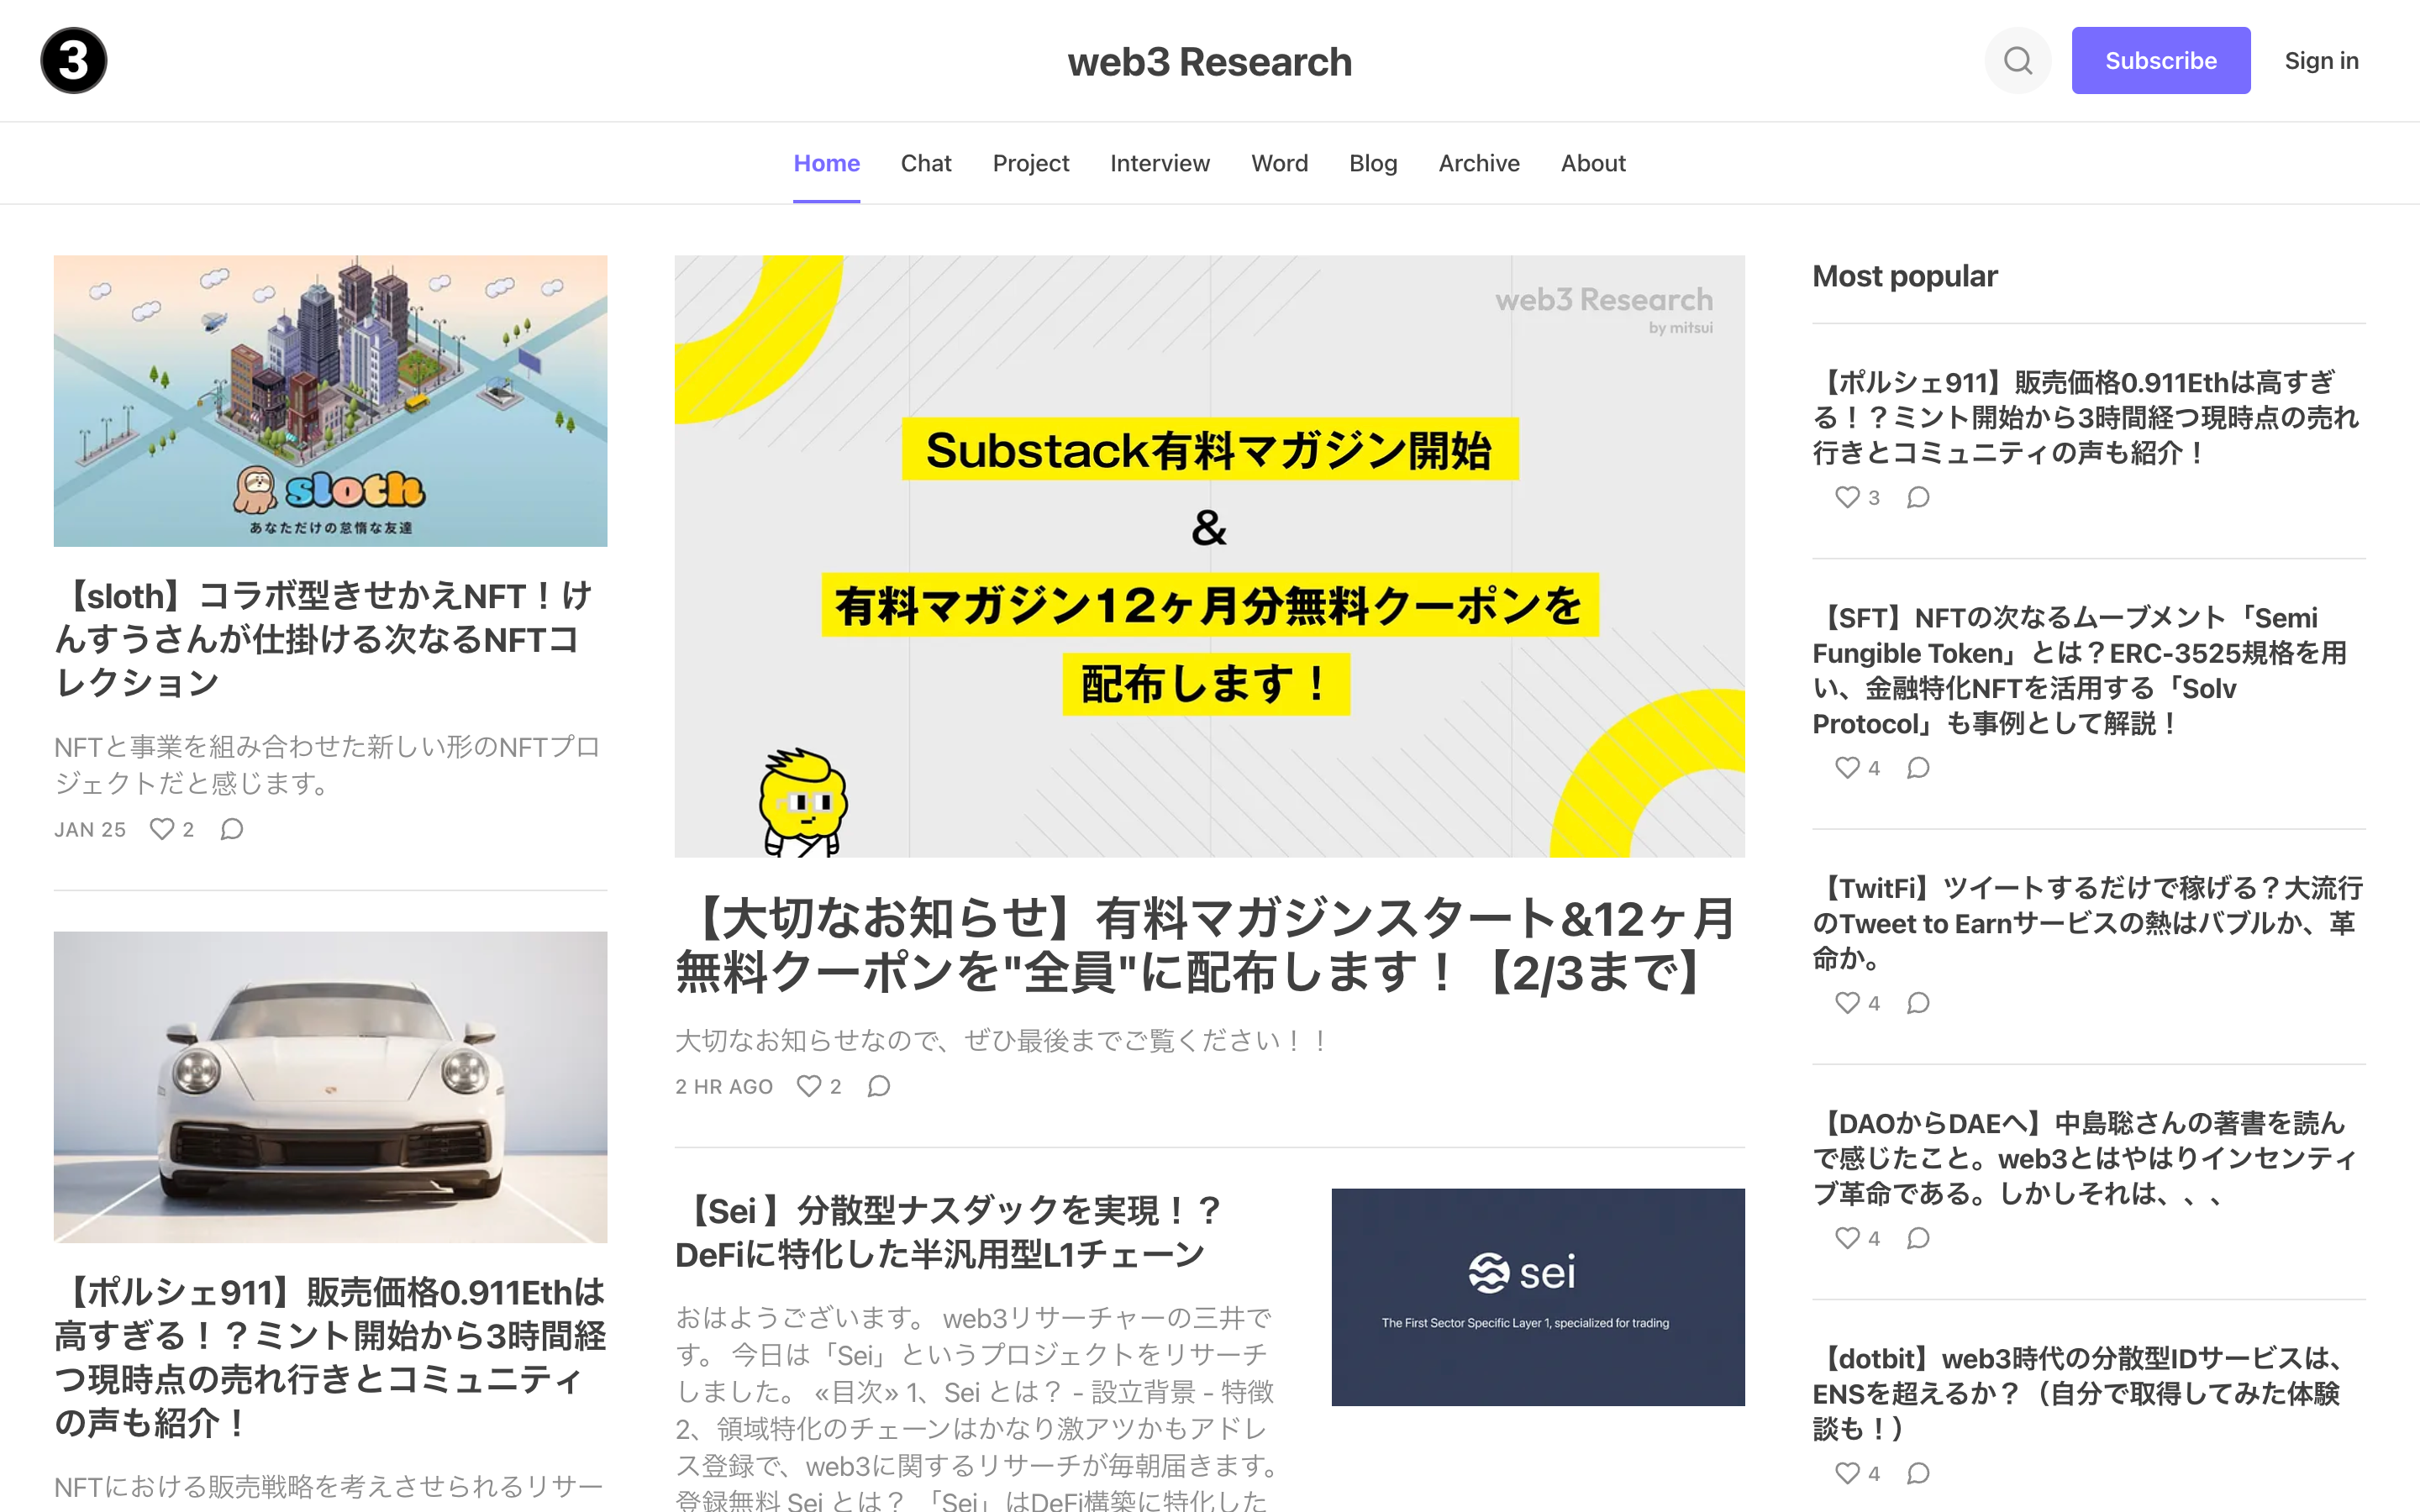
Task: Open comments on the SFT popular article
Action: pos(1918,768)
